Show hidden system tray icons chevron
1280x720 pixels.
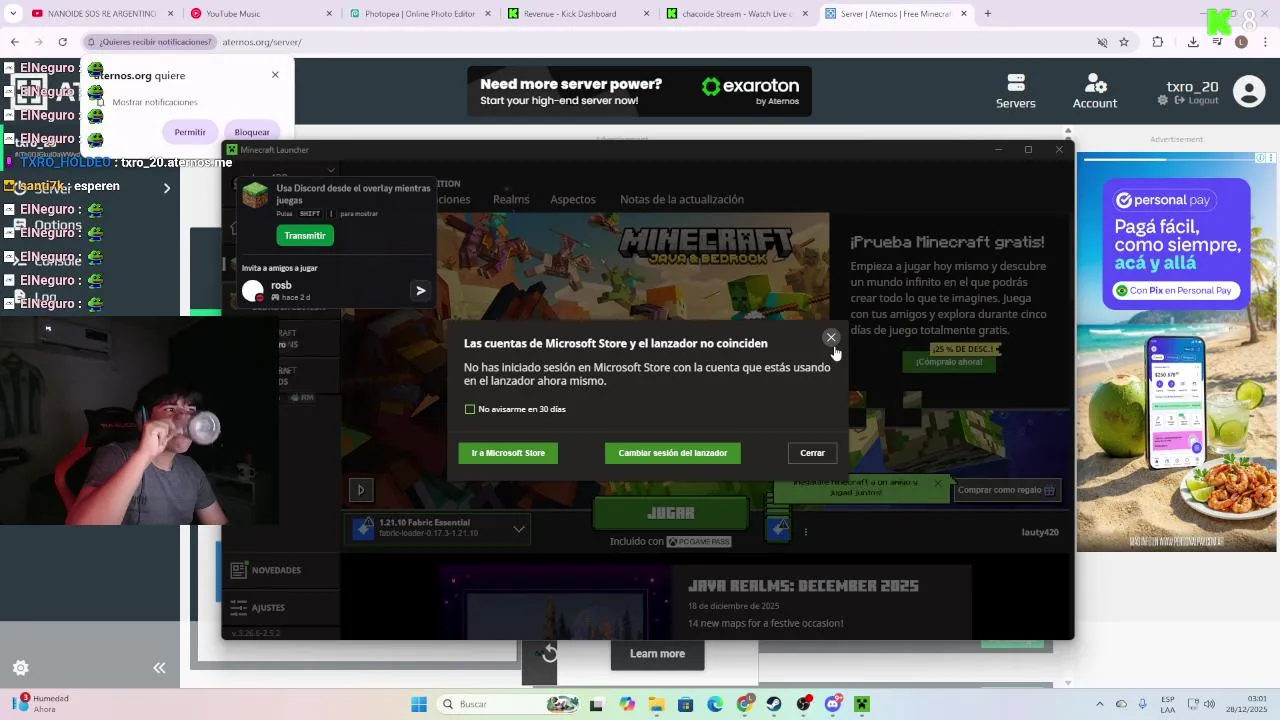point(1099,704)
